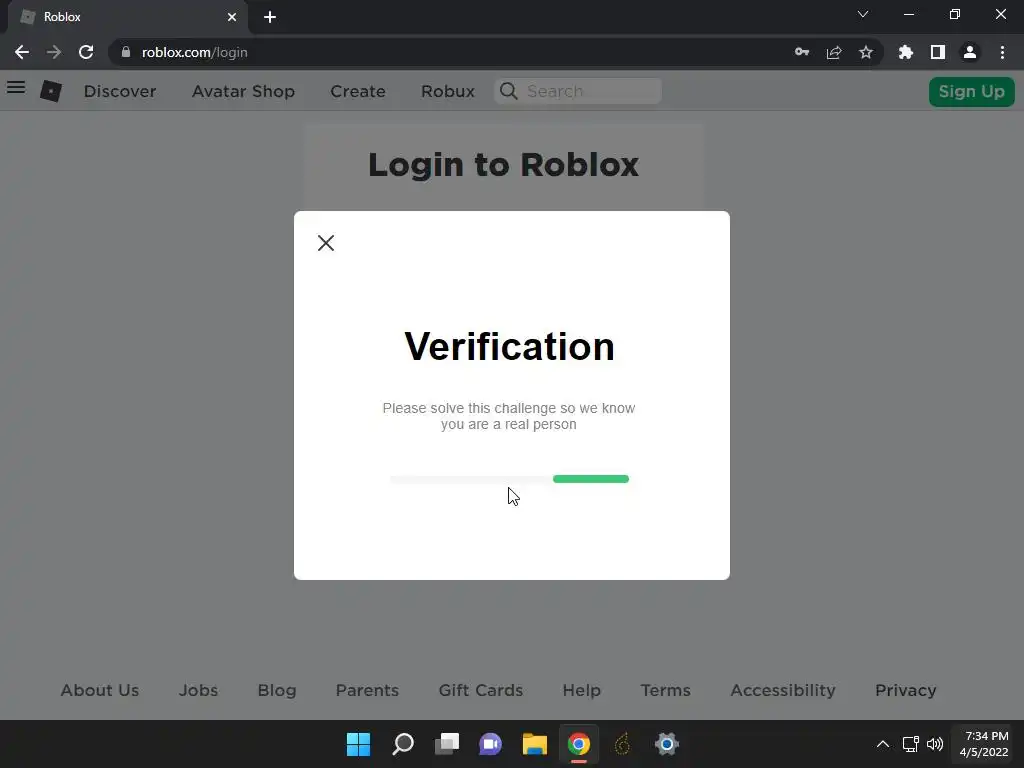Open the Gift Cards footer link
1024x768 pixels.
pyautogui.click(x=481, y=690)
